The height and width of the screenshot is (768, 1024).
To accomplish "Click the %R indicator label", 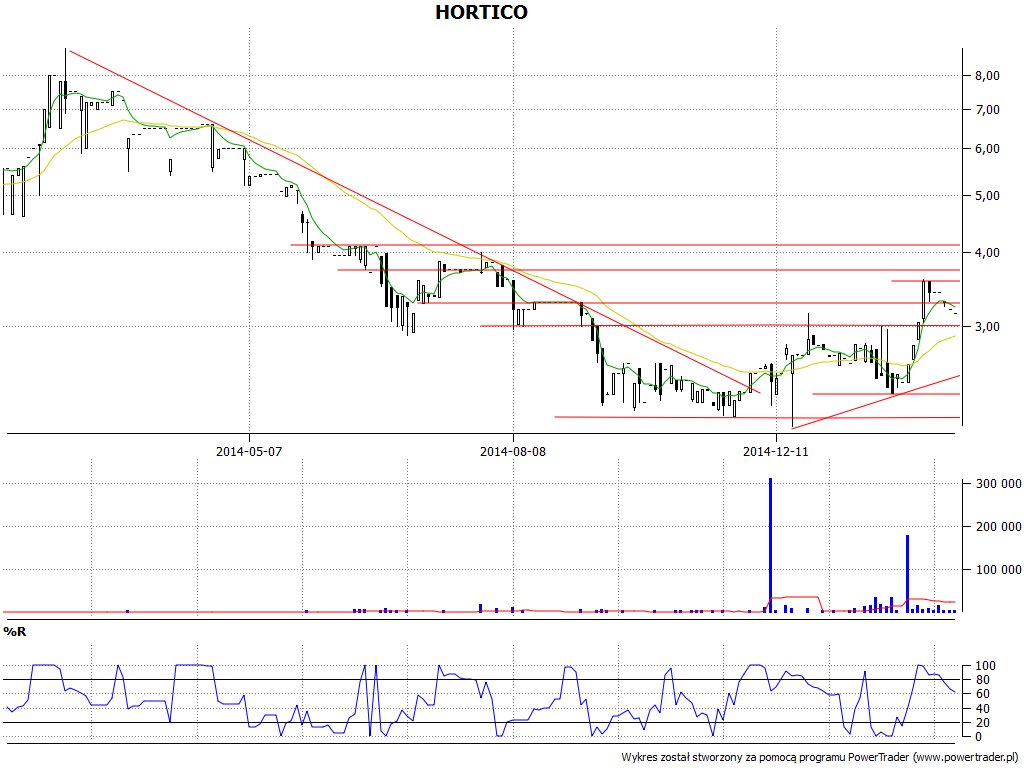I will pyautogui.click(x=14, y=632).
